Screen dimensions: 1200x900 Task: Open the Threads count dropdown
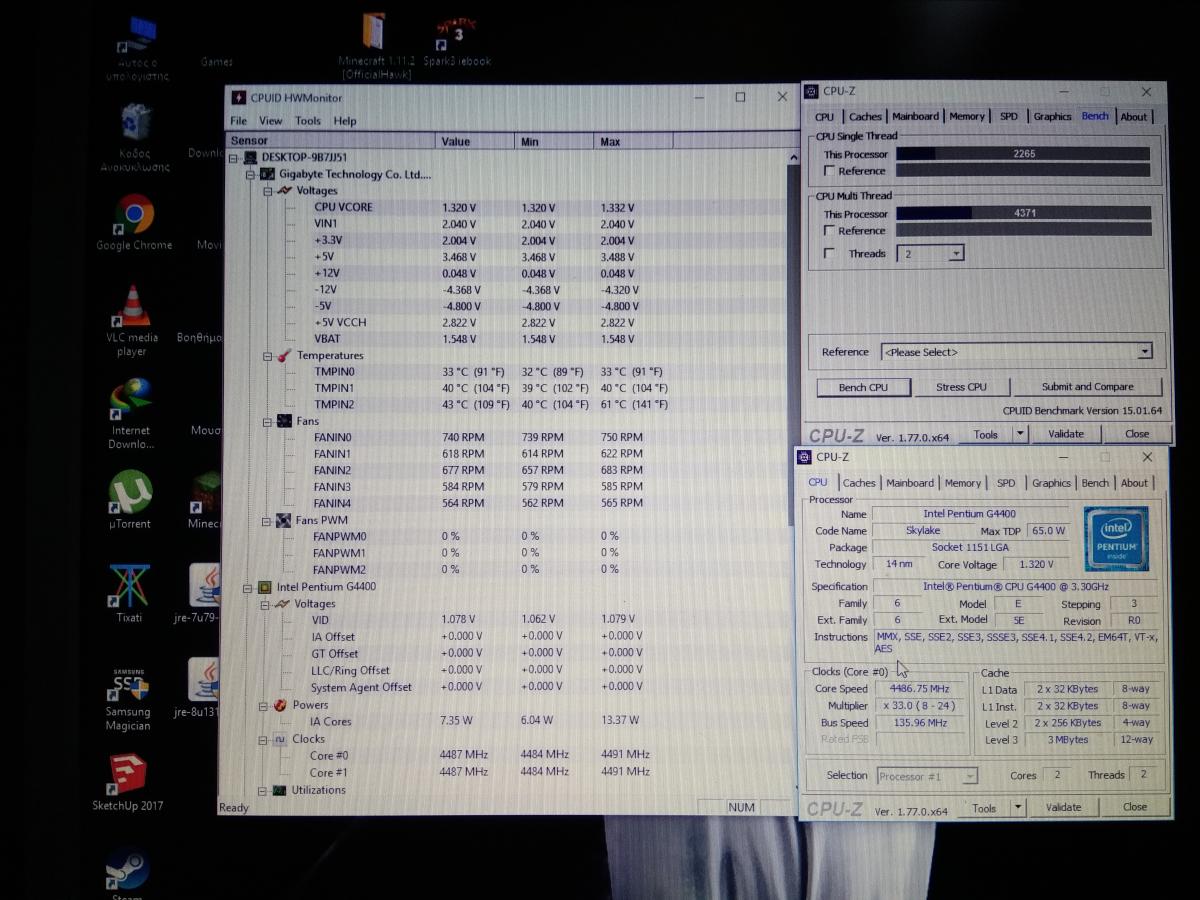point(956,254)
